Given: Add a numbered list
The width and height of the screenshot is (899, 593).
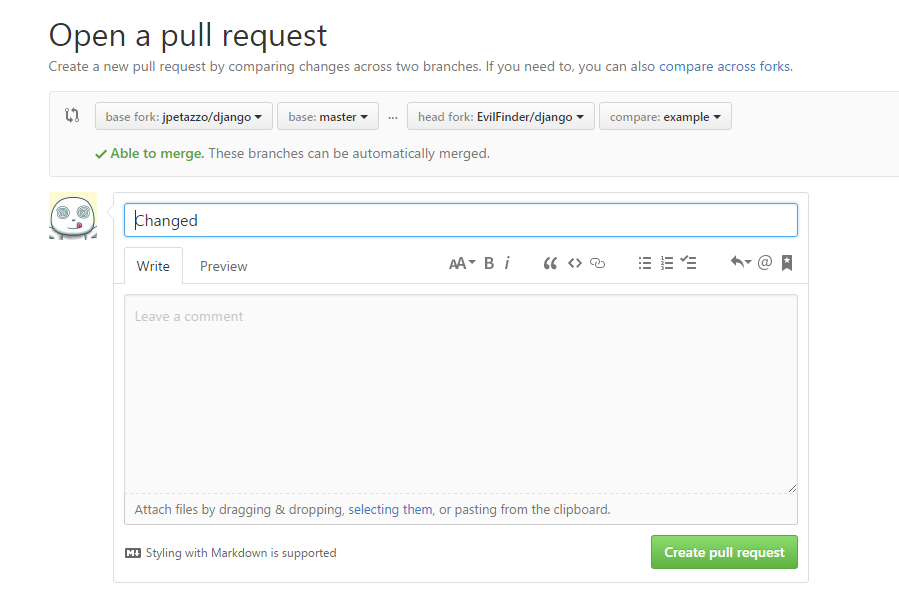Looking at the screenshot, I should tap(667, 263).
